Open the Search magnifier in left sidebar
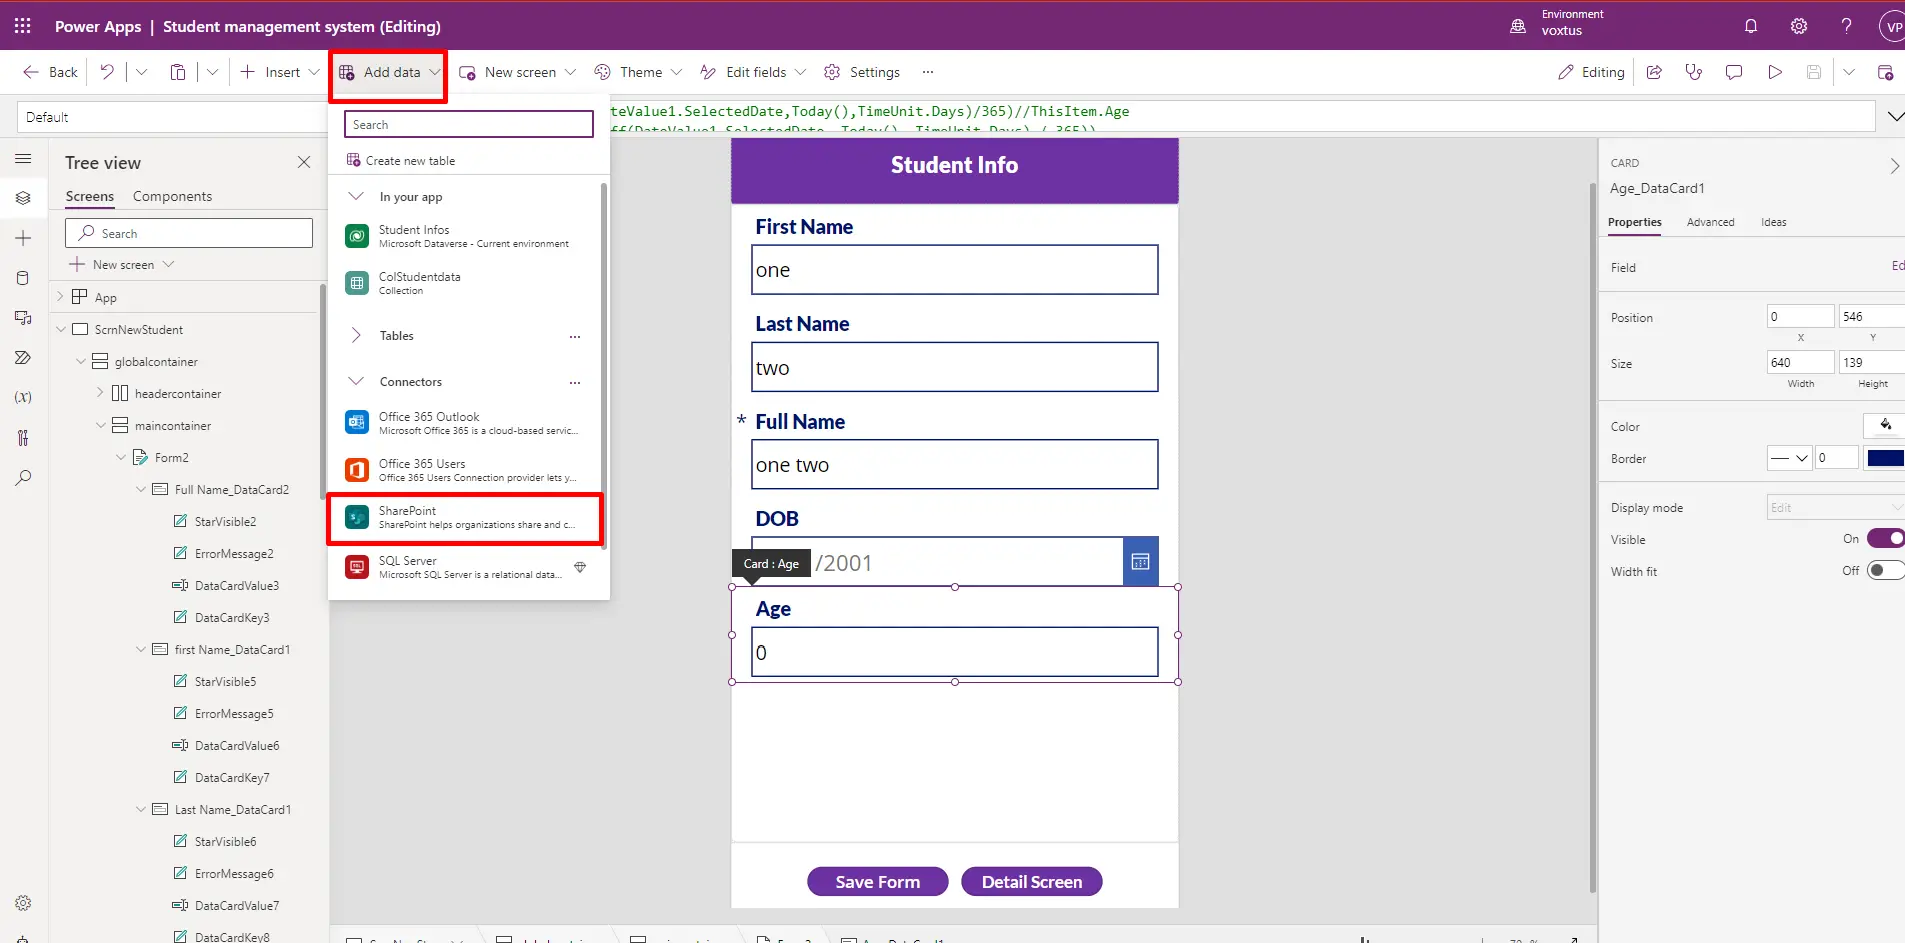This screenshot has height=943, width=1905. [23, 477]
